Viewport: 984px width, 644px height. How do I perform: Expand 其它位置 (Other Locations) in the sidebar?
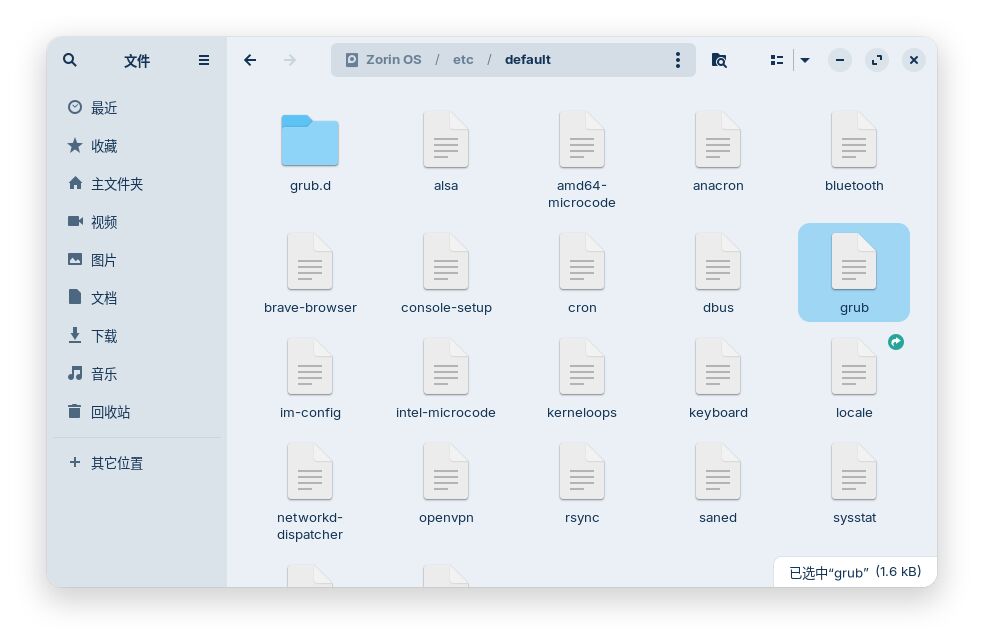point(116,463)
